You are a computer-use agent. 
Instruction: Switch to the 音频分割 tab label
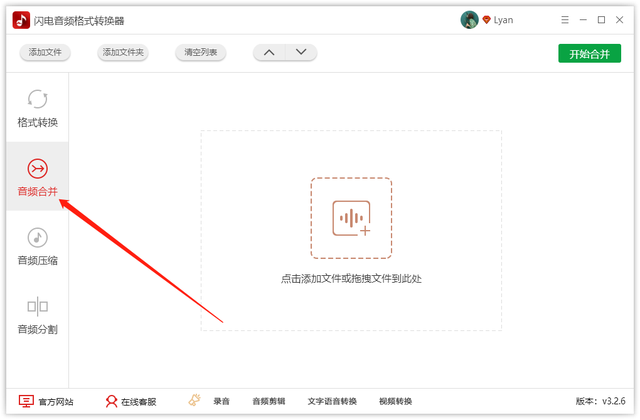click(x=38, y=329)
